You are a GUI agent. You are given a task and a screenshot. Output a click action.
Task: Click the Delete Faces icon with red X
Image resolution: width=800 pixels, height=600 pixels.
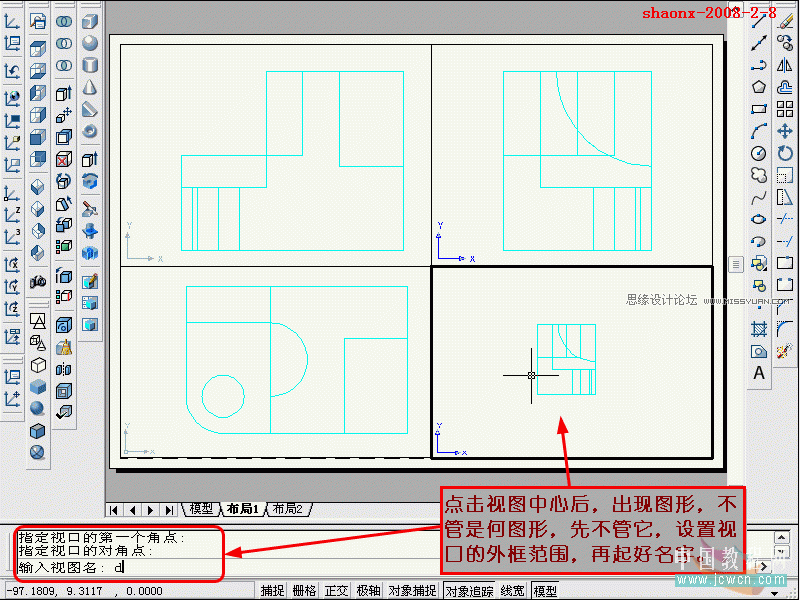tap(64, 159)
